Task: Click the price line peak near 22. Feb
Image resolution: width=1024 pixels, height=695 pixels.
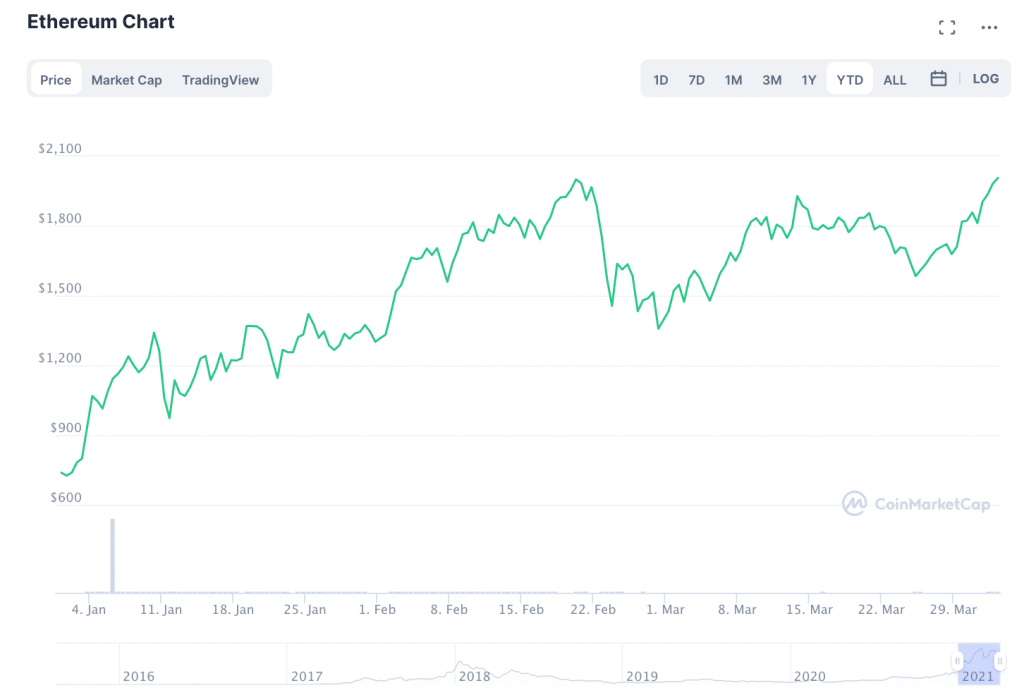Action: pos(576,180)
